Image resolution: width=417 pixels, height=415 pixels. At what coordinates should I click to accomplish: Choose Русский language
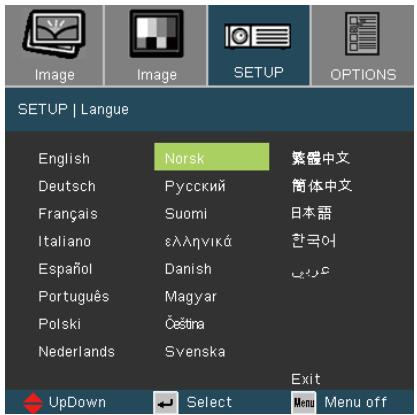(195, 186)
